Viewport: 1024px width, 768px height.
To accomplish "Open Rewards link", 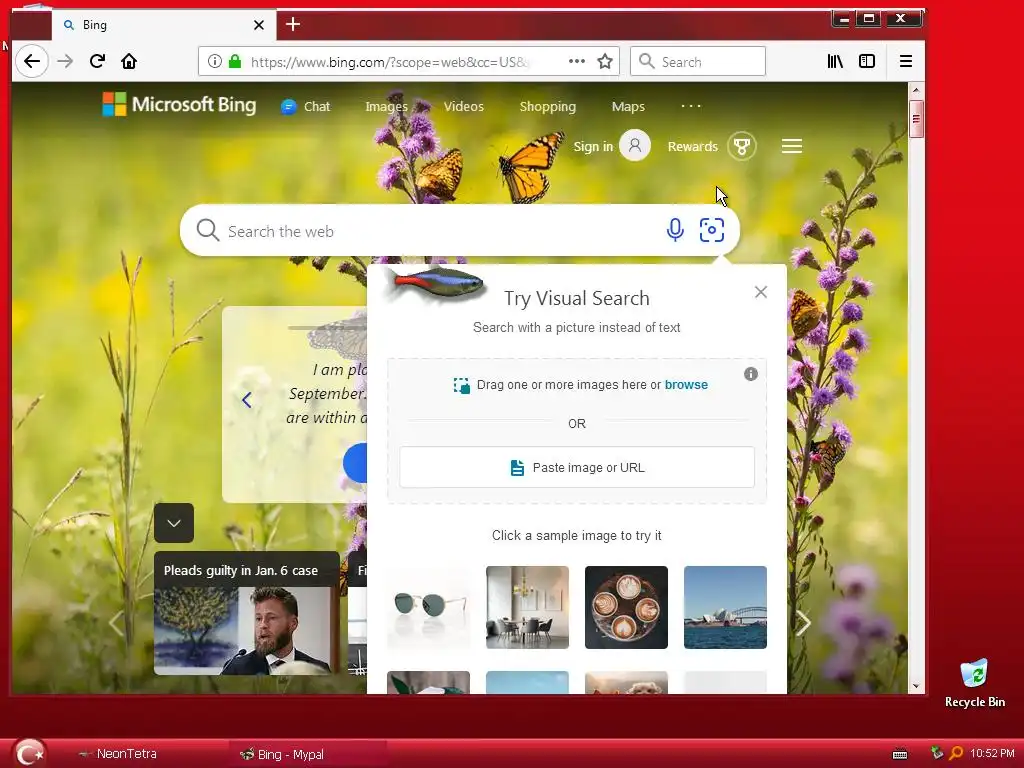I will coord(692,146).
